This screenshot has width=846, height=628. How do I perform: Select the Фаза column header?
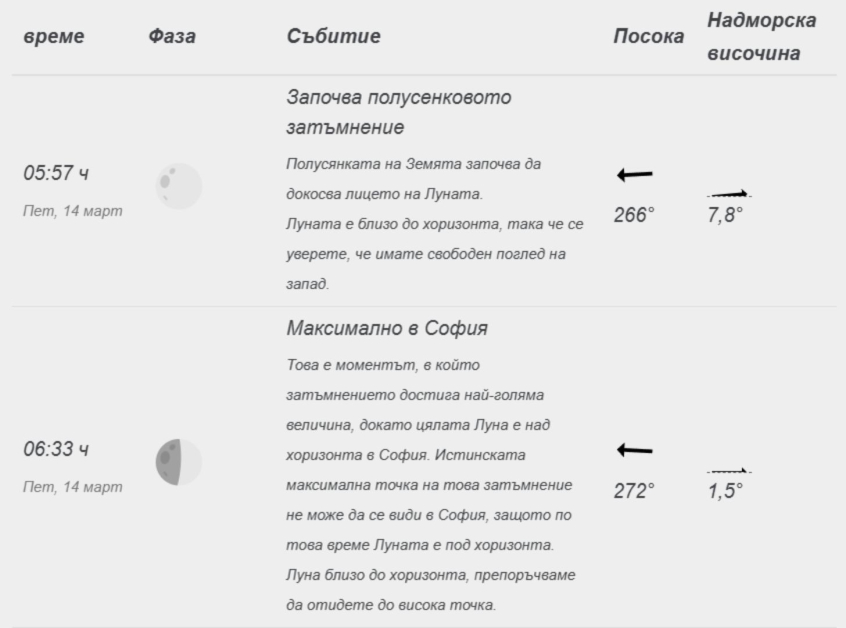click(172, 36)
